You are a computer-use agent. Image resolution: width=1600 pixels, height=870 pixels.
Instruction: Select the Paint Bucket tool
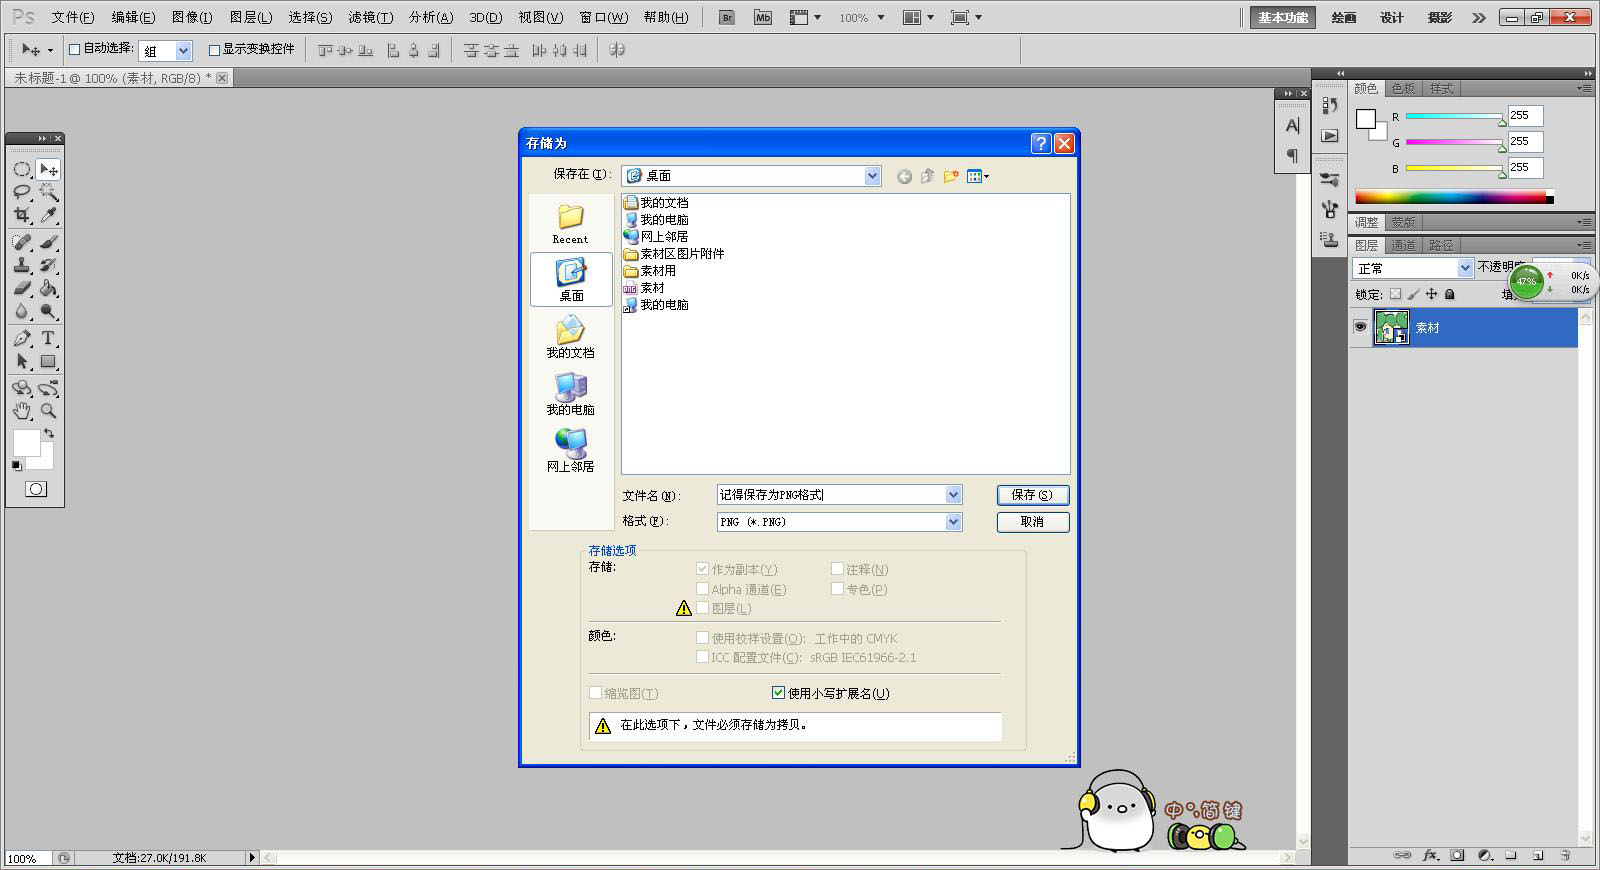(48, 288)
